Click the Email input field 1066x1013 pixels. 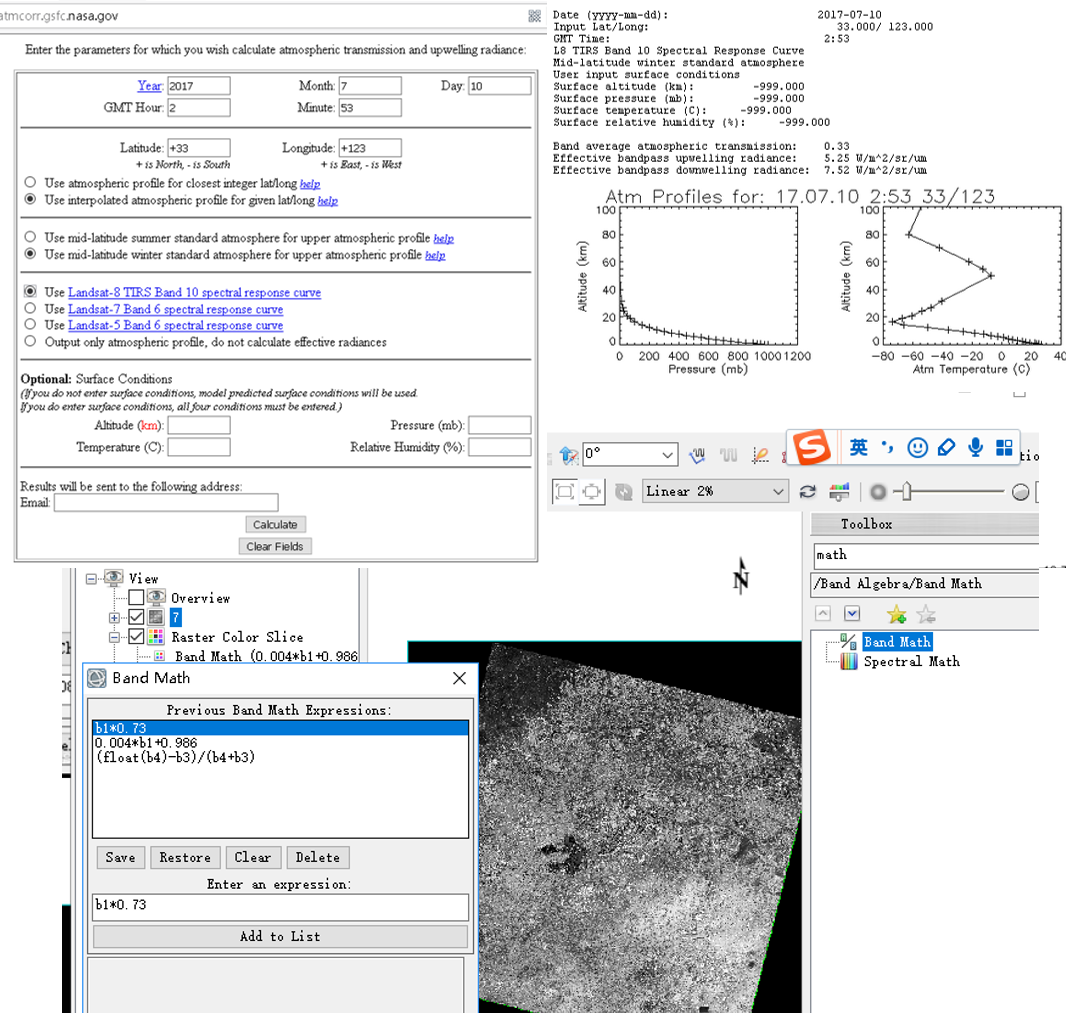[166, 502]
